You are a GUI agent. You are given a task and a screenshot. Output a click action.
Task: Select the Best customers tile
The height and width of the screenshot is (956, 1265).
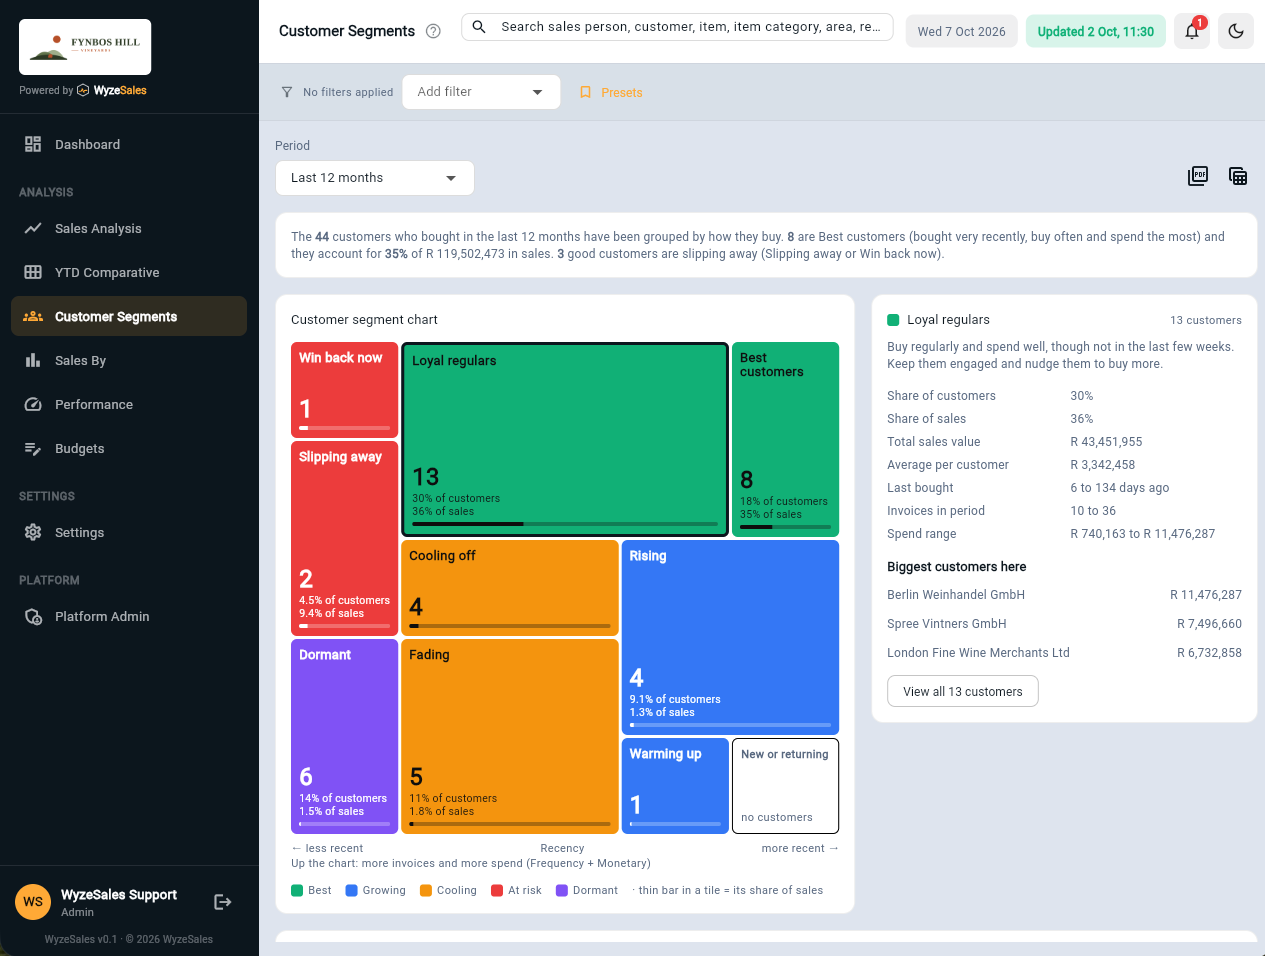[x=785, y=440]
